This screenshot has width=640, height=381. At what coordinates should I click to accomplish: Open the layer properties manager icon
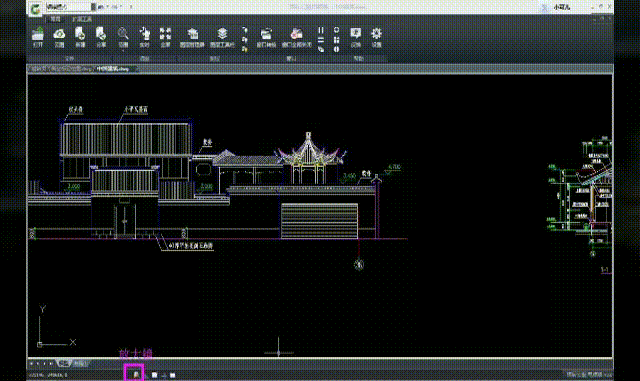coord(193,33)
